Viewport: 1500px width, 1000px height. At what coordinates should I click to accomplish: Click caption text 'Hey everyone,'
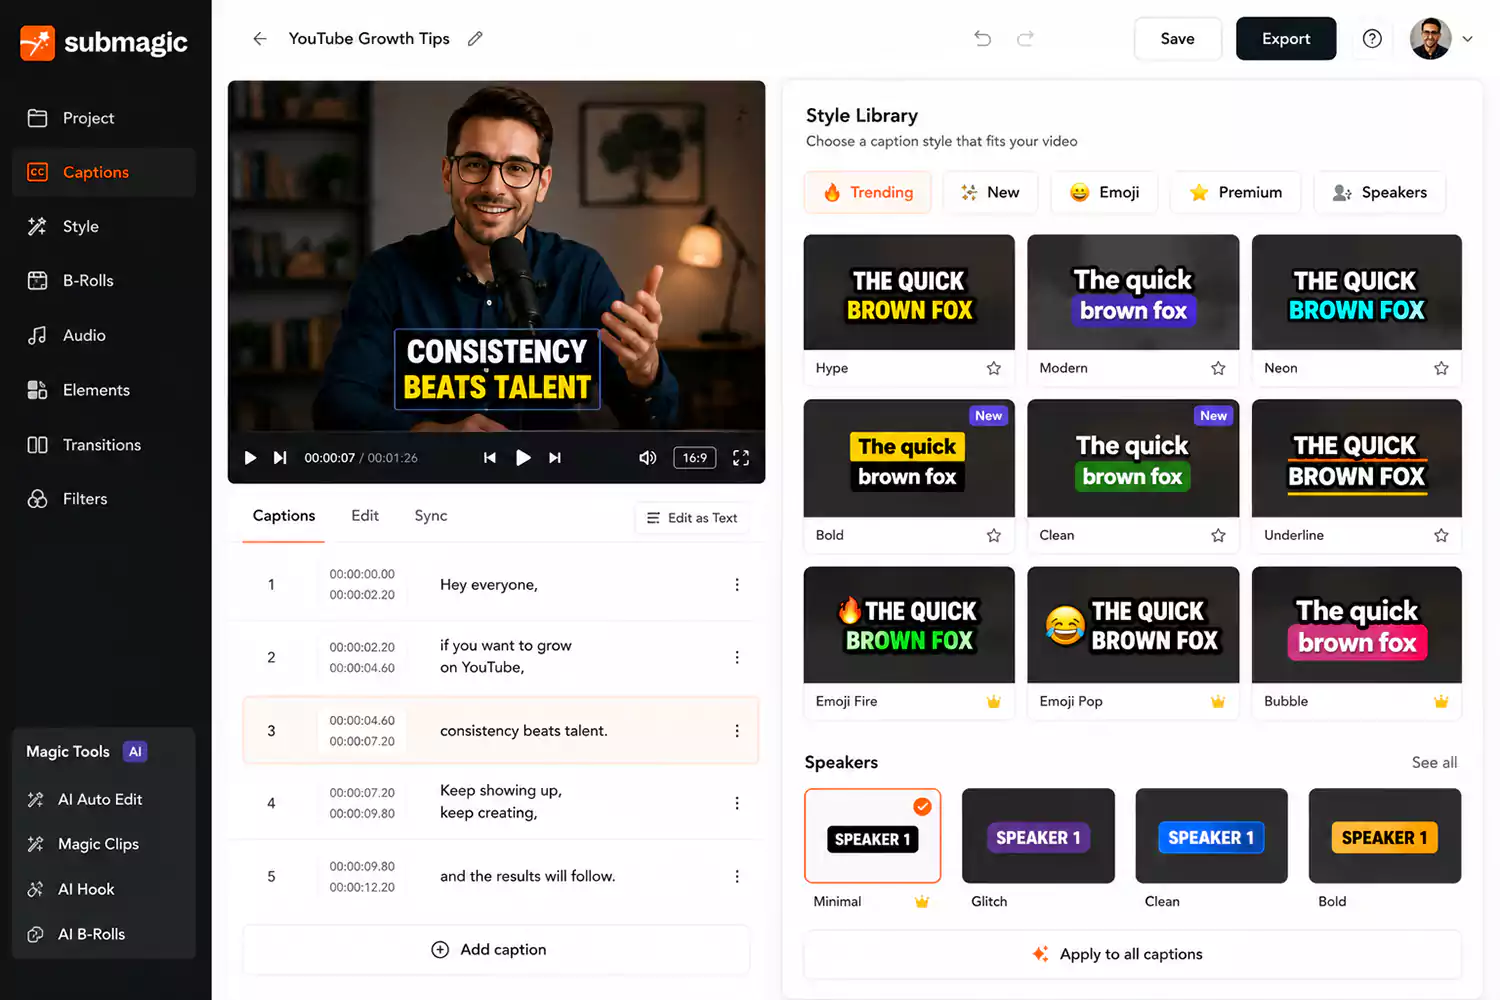489,585
